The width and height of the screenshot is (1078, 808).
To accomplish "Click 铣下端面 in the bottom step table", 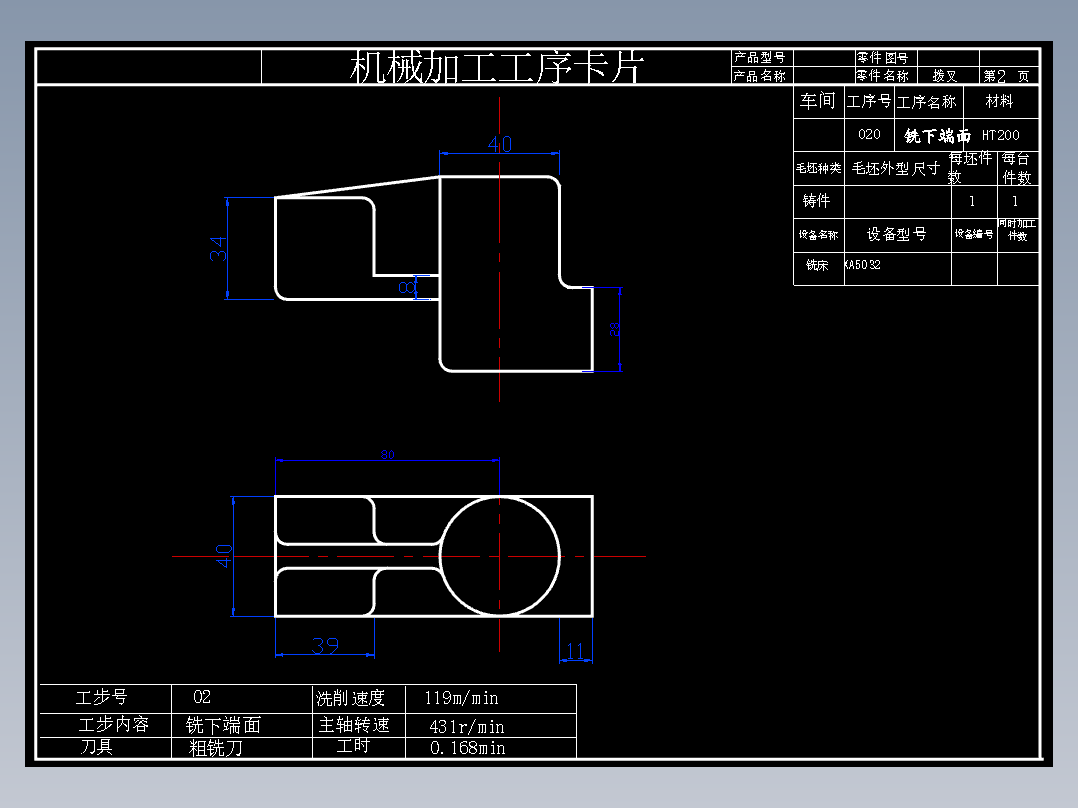I will click(223, 725).
